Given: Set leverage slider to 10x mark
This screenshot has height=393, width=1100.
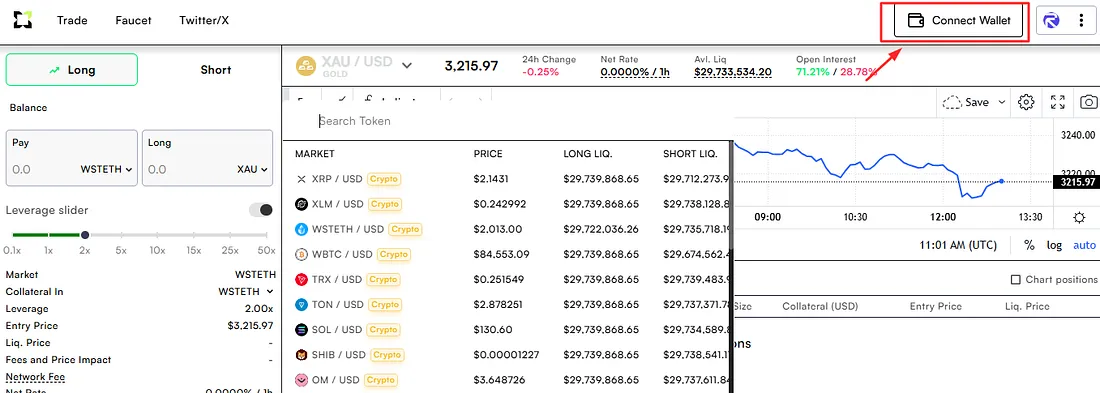Looking at the screenshot, I should tap(157, 235).
